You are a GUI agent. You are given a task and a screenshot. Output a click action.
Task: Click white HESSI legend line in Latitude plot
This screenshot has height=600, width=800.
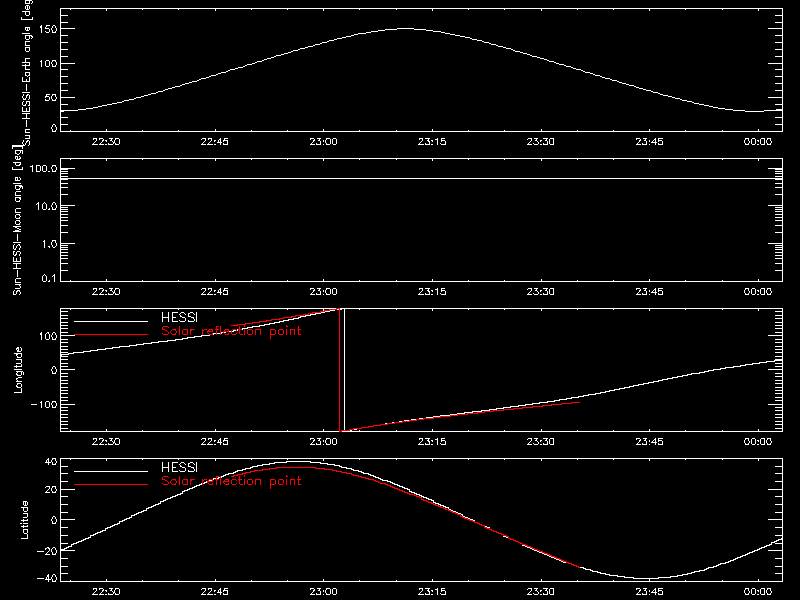(111, 471)
